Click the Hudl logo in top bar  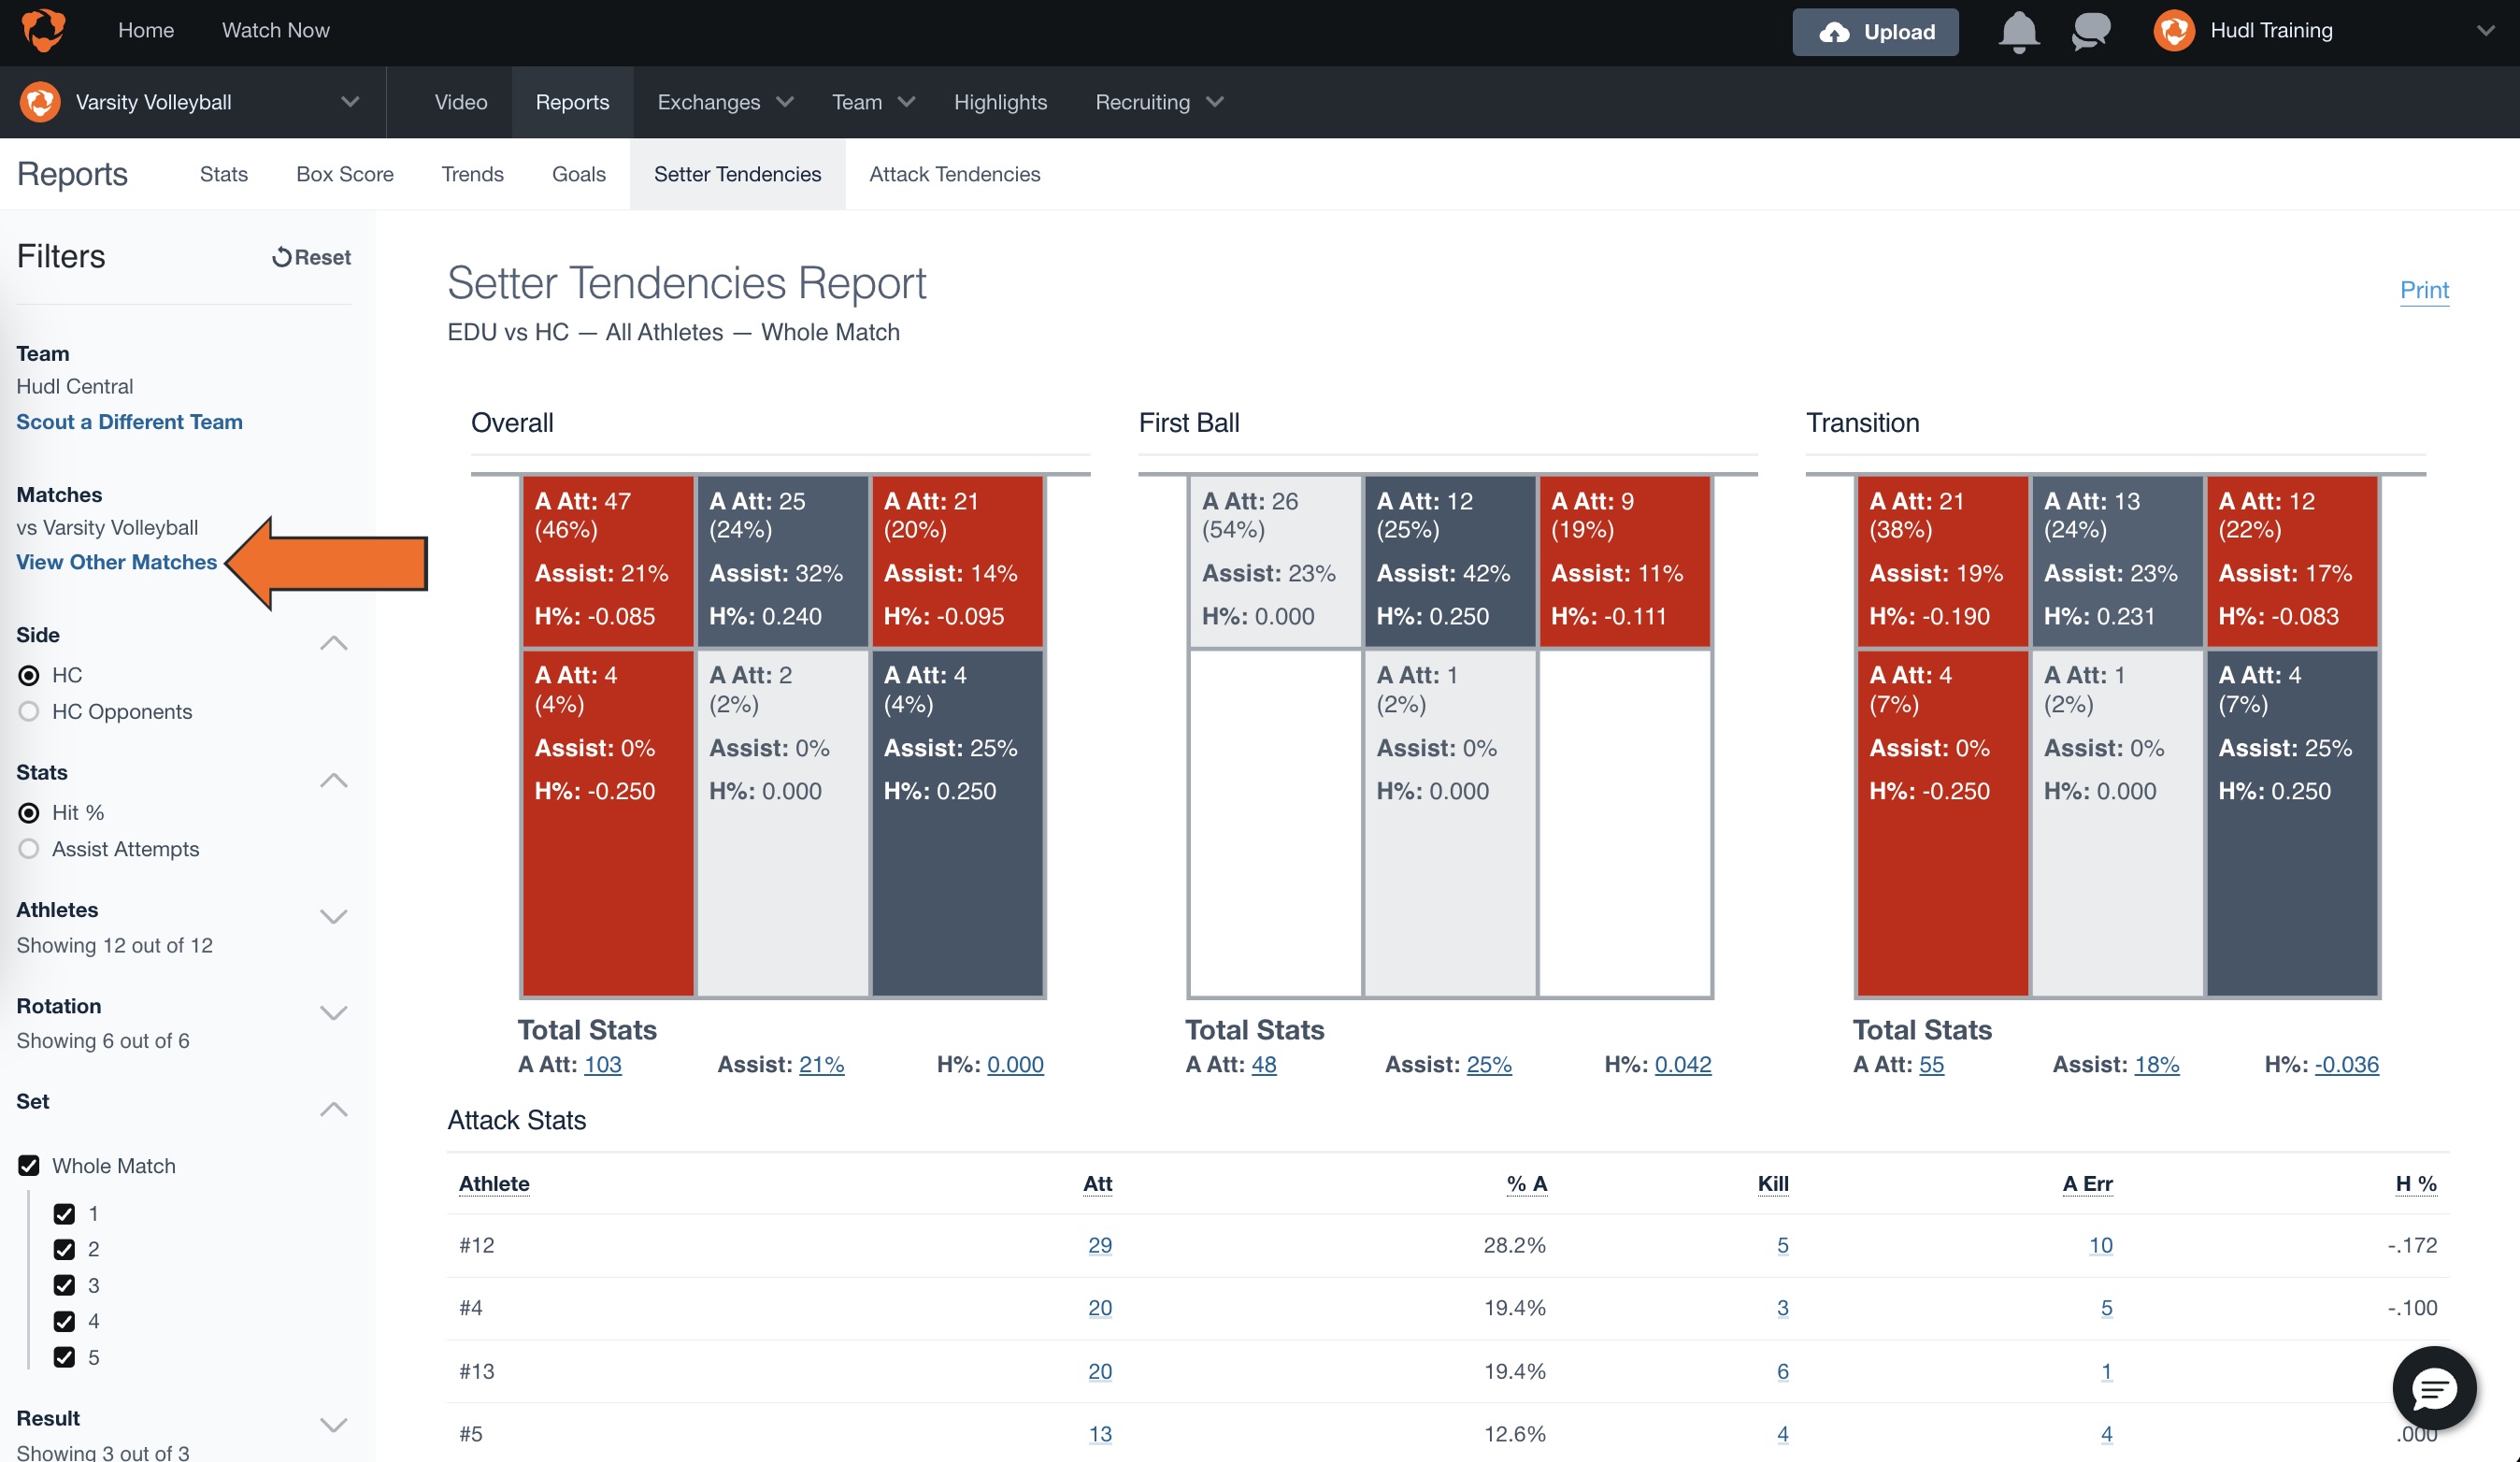click(43, 30)
